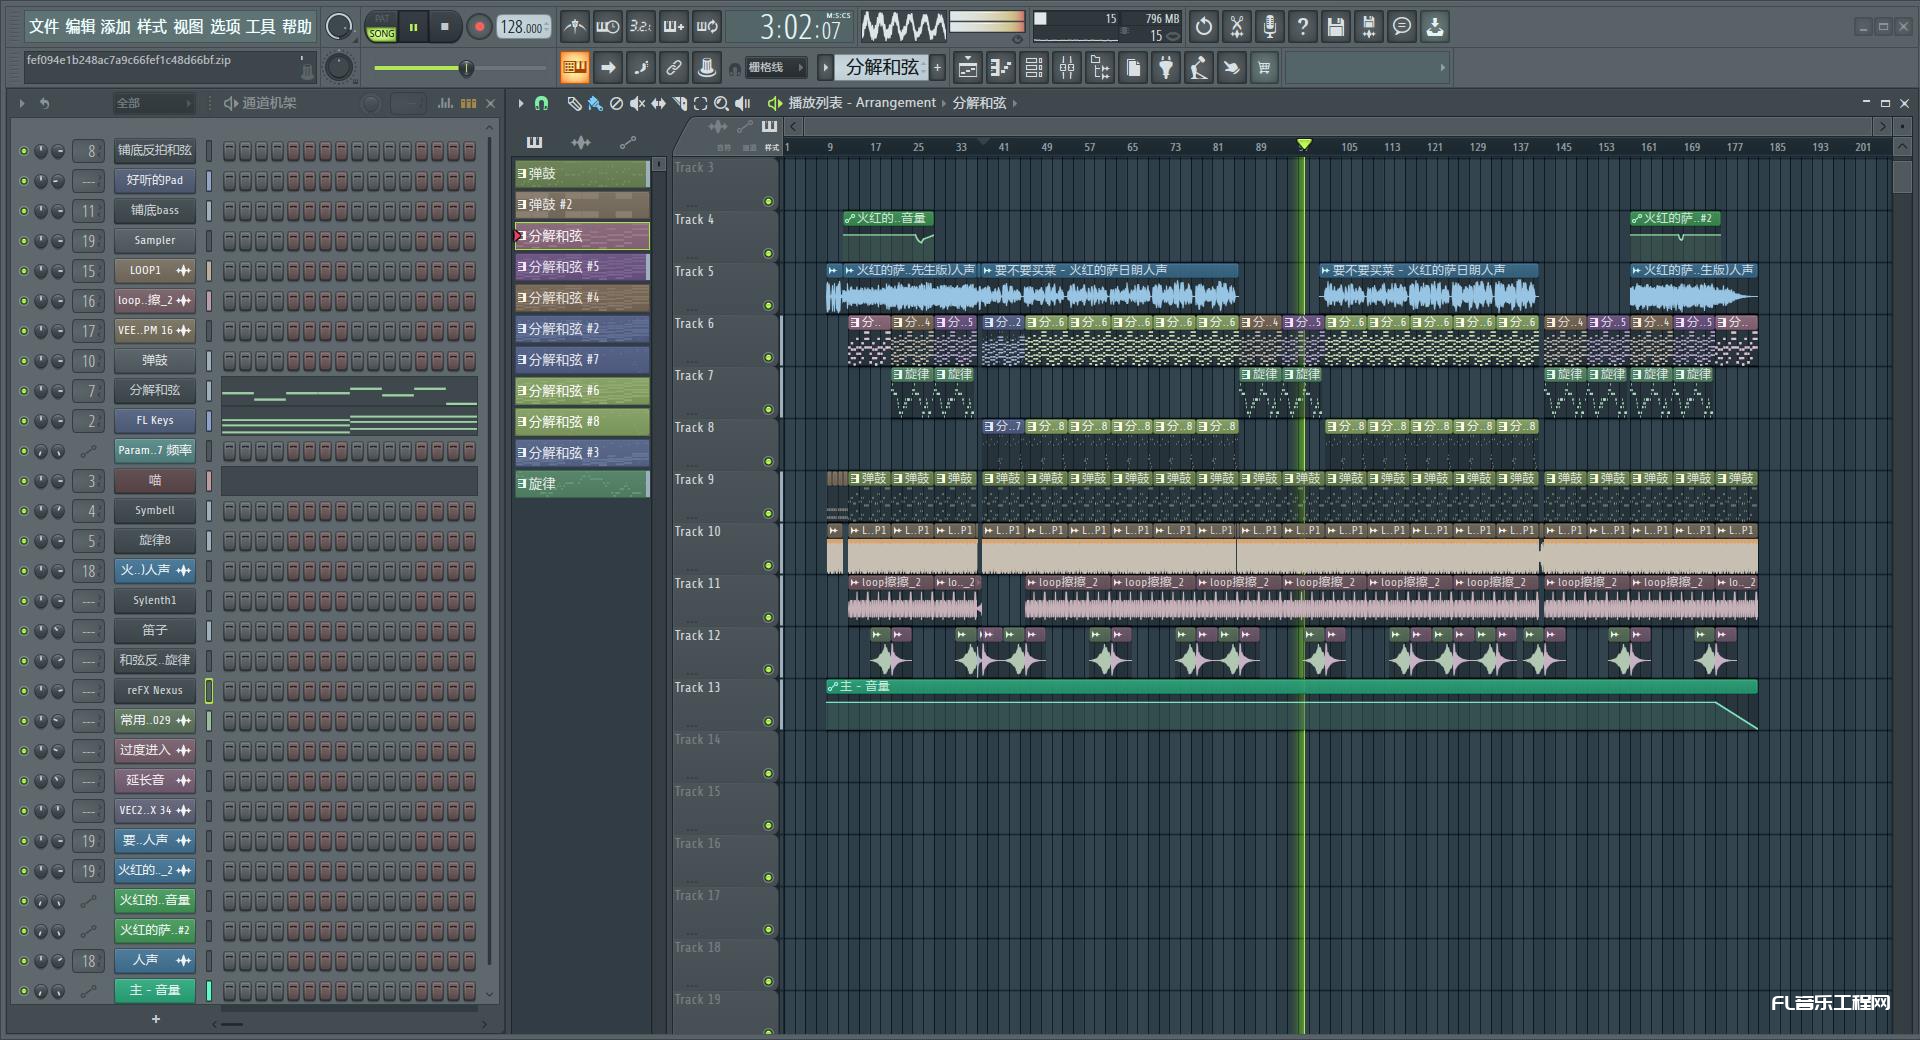Open the channel rack options menu arrow
The width and height of the screenshot is (1920, 1040).
22,103
